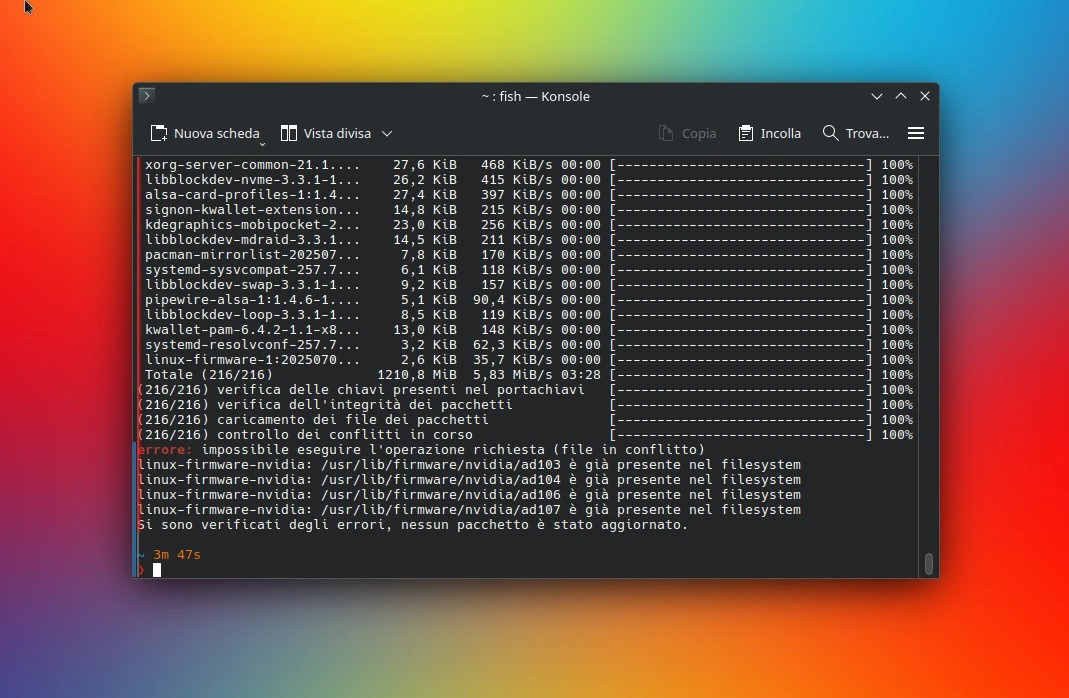Click the Nuova scheda terminal icon
The width and height of the screenshot is (1069, 698).
point(158,132)
